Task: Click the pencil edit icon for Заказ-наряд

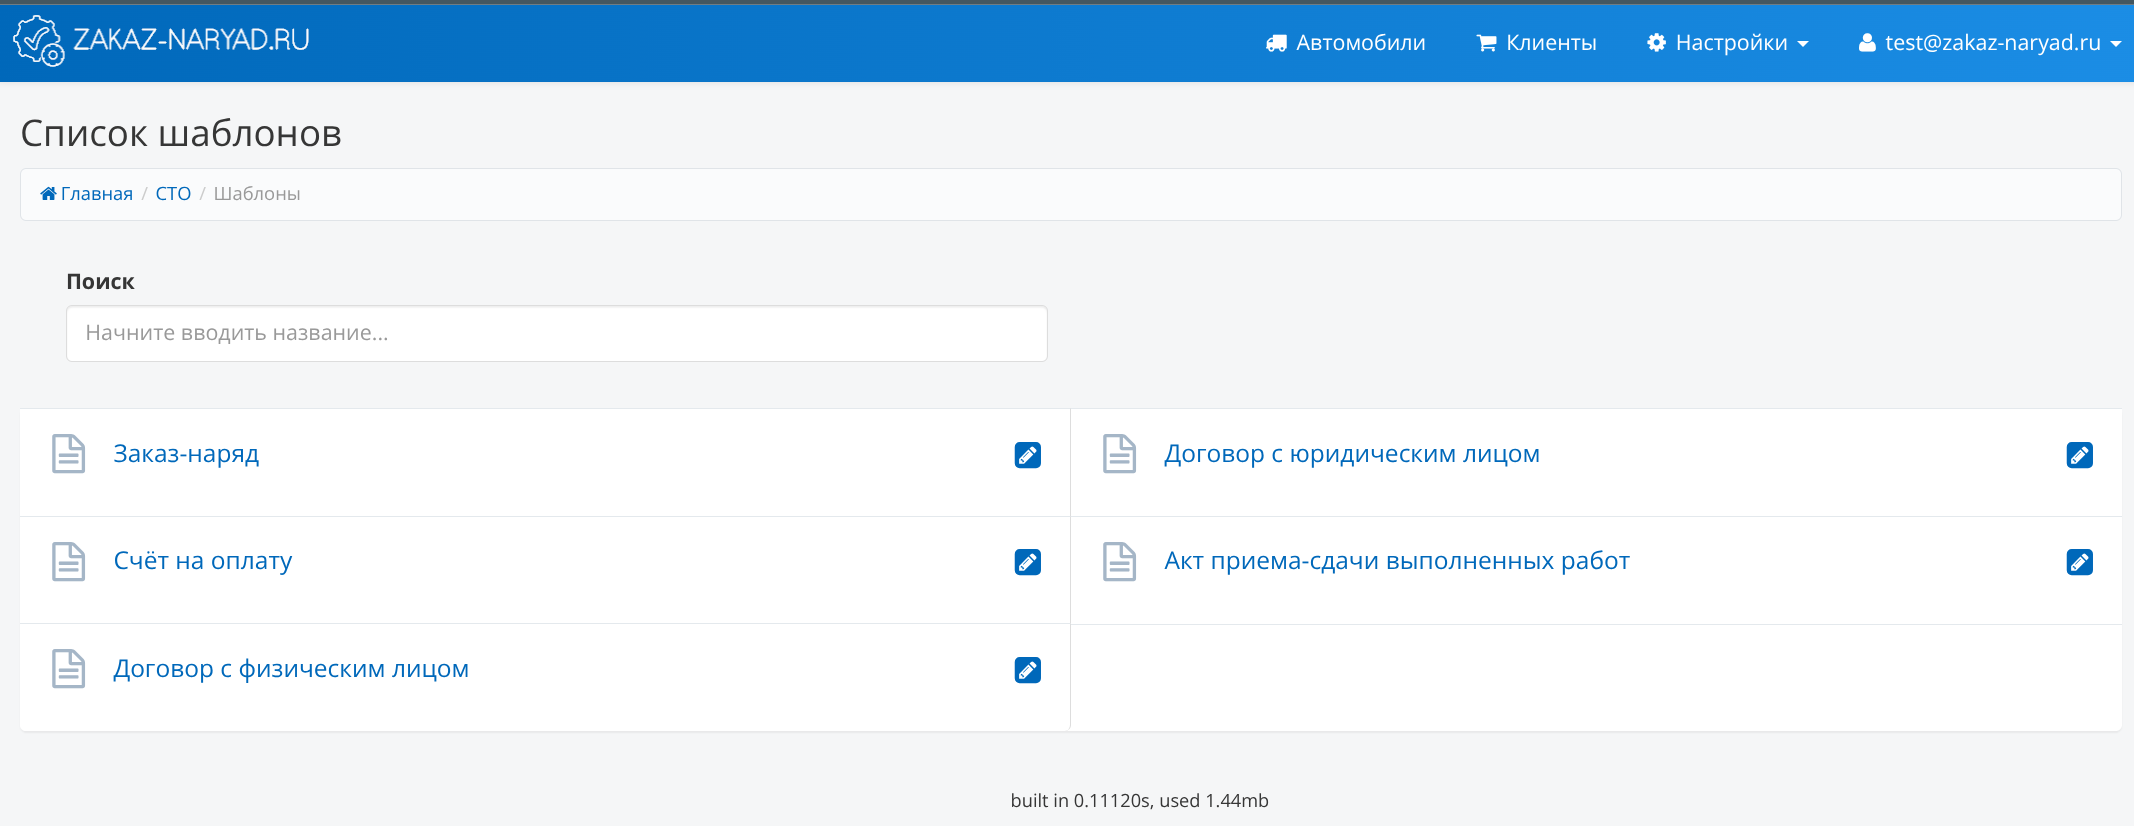Action: click(x=1027, y=455)
